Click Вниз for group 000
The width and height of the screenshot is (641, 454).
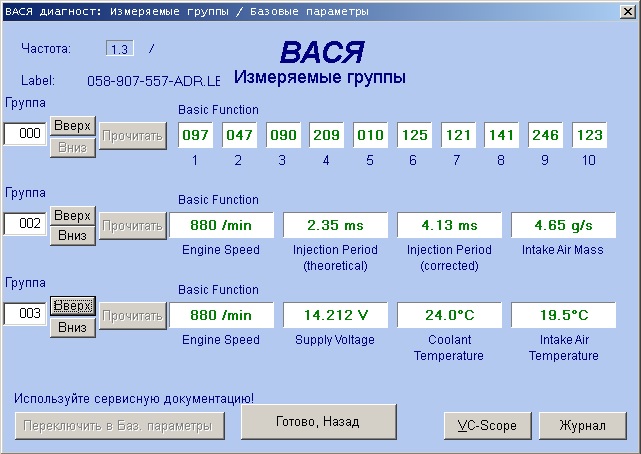coord(73,148)
